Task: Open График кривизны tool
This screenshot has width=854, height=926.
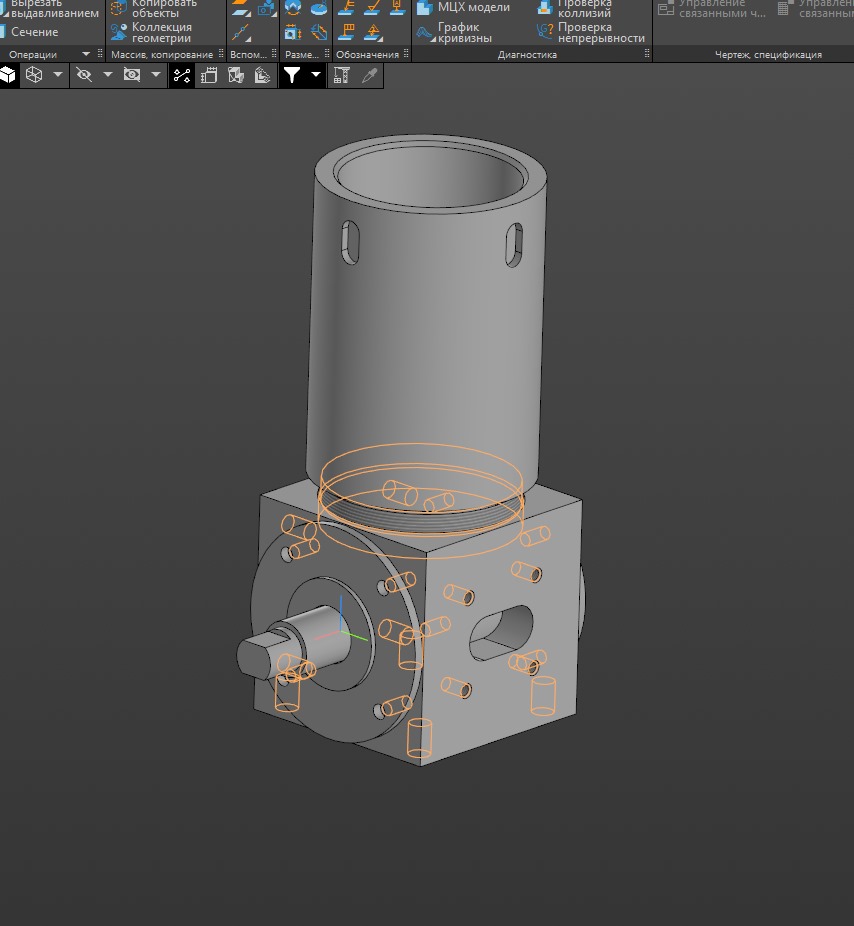Action: (464, 32)
